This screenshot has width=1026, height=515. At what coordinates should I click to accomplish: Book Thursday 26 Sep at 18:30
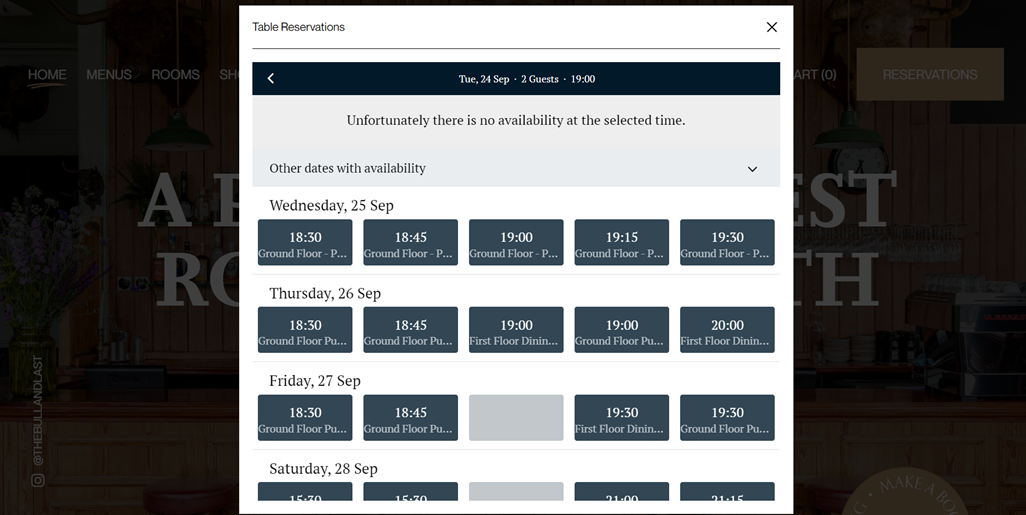pos(305,330)
